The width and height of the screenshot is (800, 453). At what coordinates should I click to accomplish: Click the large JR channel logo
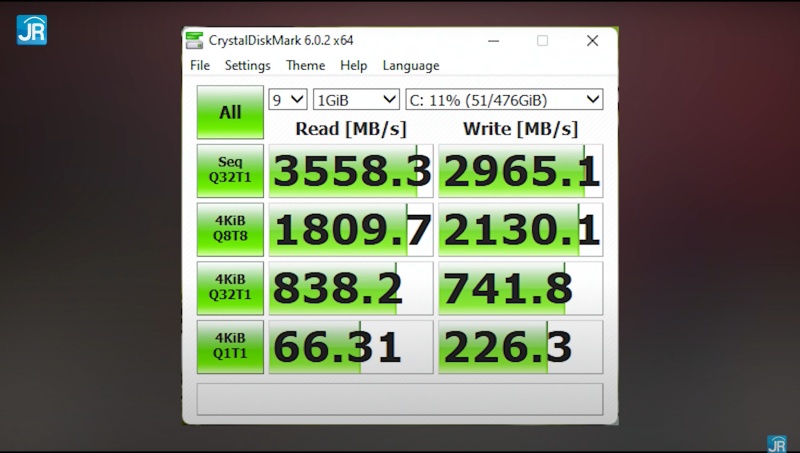pyautogui.click(x=31, y=29)
